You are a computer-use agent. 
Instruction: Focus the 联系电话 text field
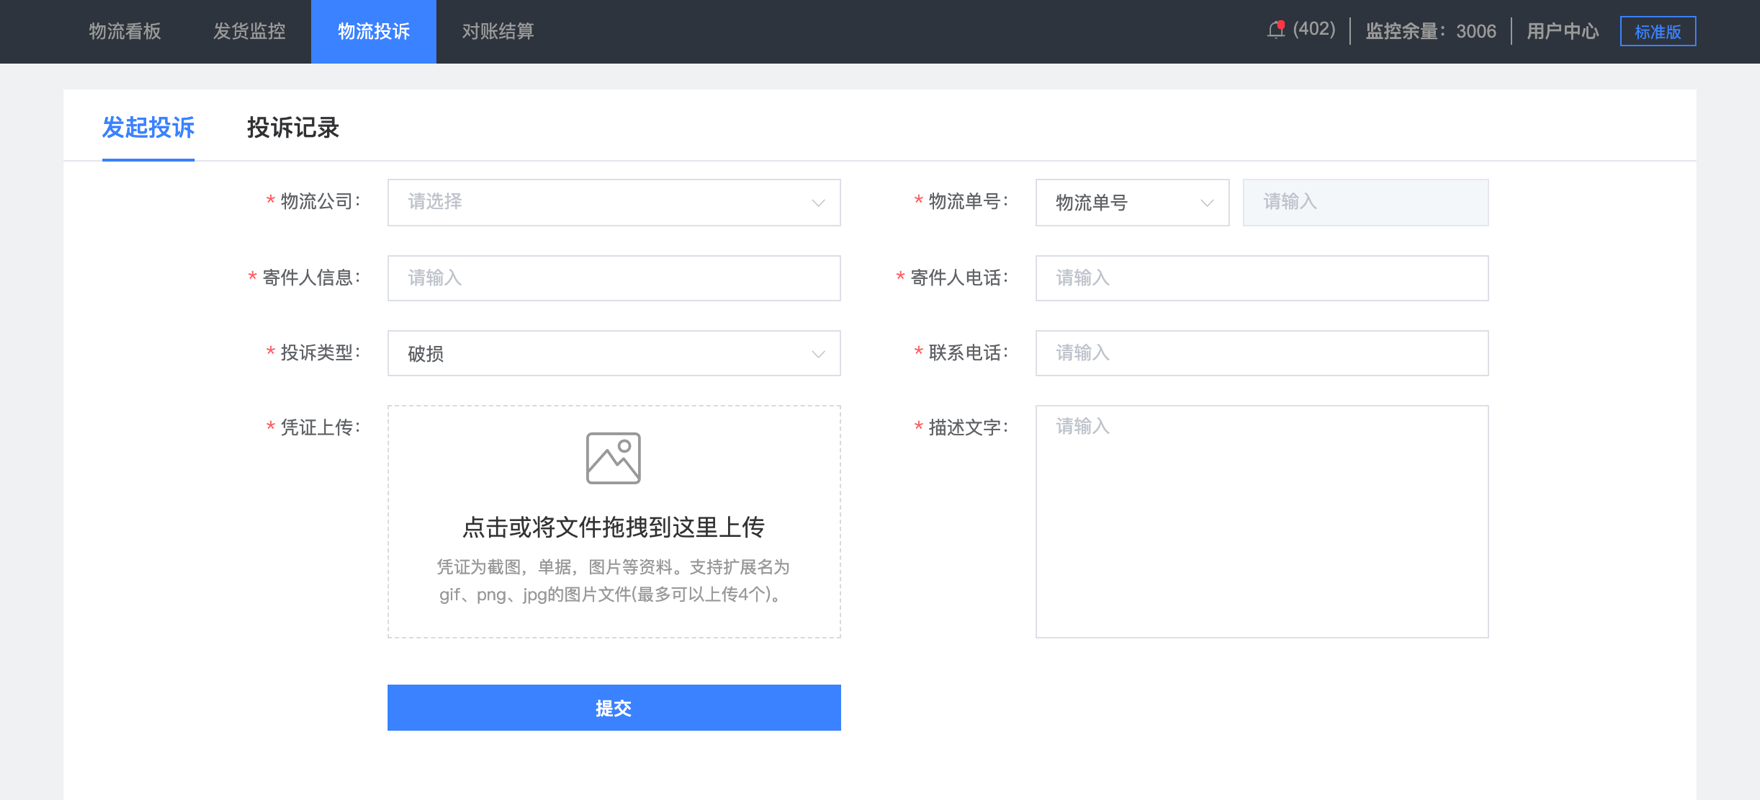[1261, 354]
